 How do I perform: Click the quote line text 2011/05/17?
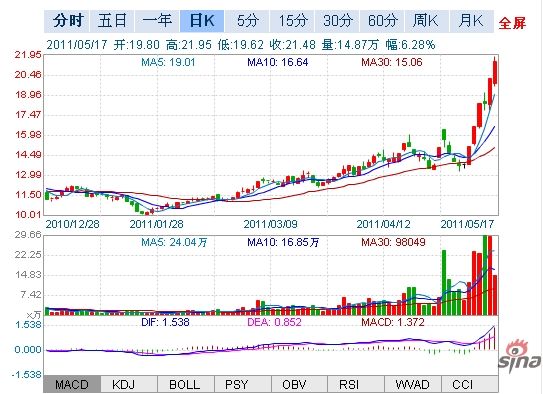[77, 45]
